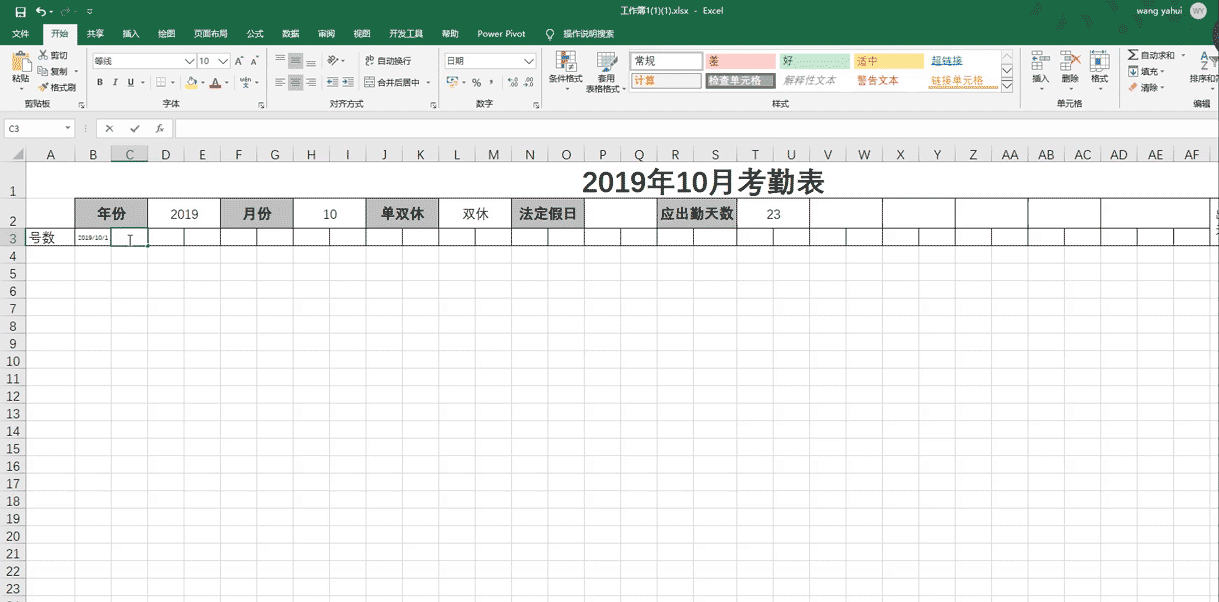This screenshot has height=602, width=1219.
Task: Click the Undo arrow icon
Action: pos(40,12)
